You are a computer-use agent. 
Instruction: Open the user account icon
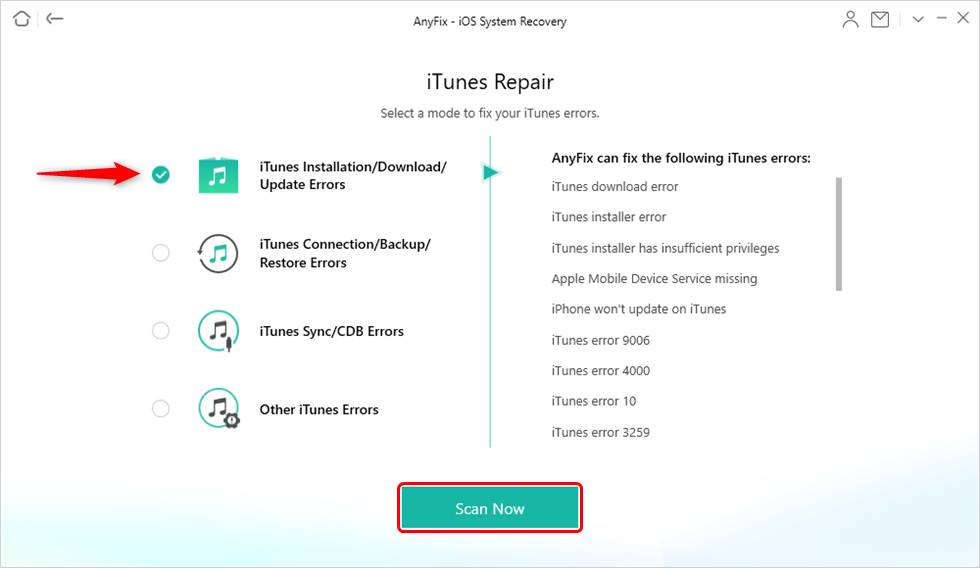coord(850,19)
